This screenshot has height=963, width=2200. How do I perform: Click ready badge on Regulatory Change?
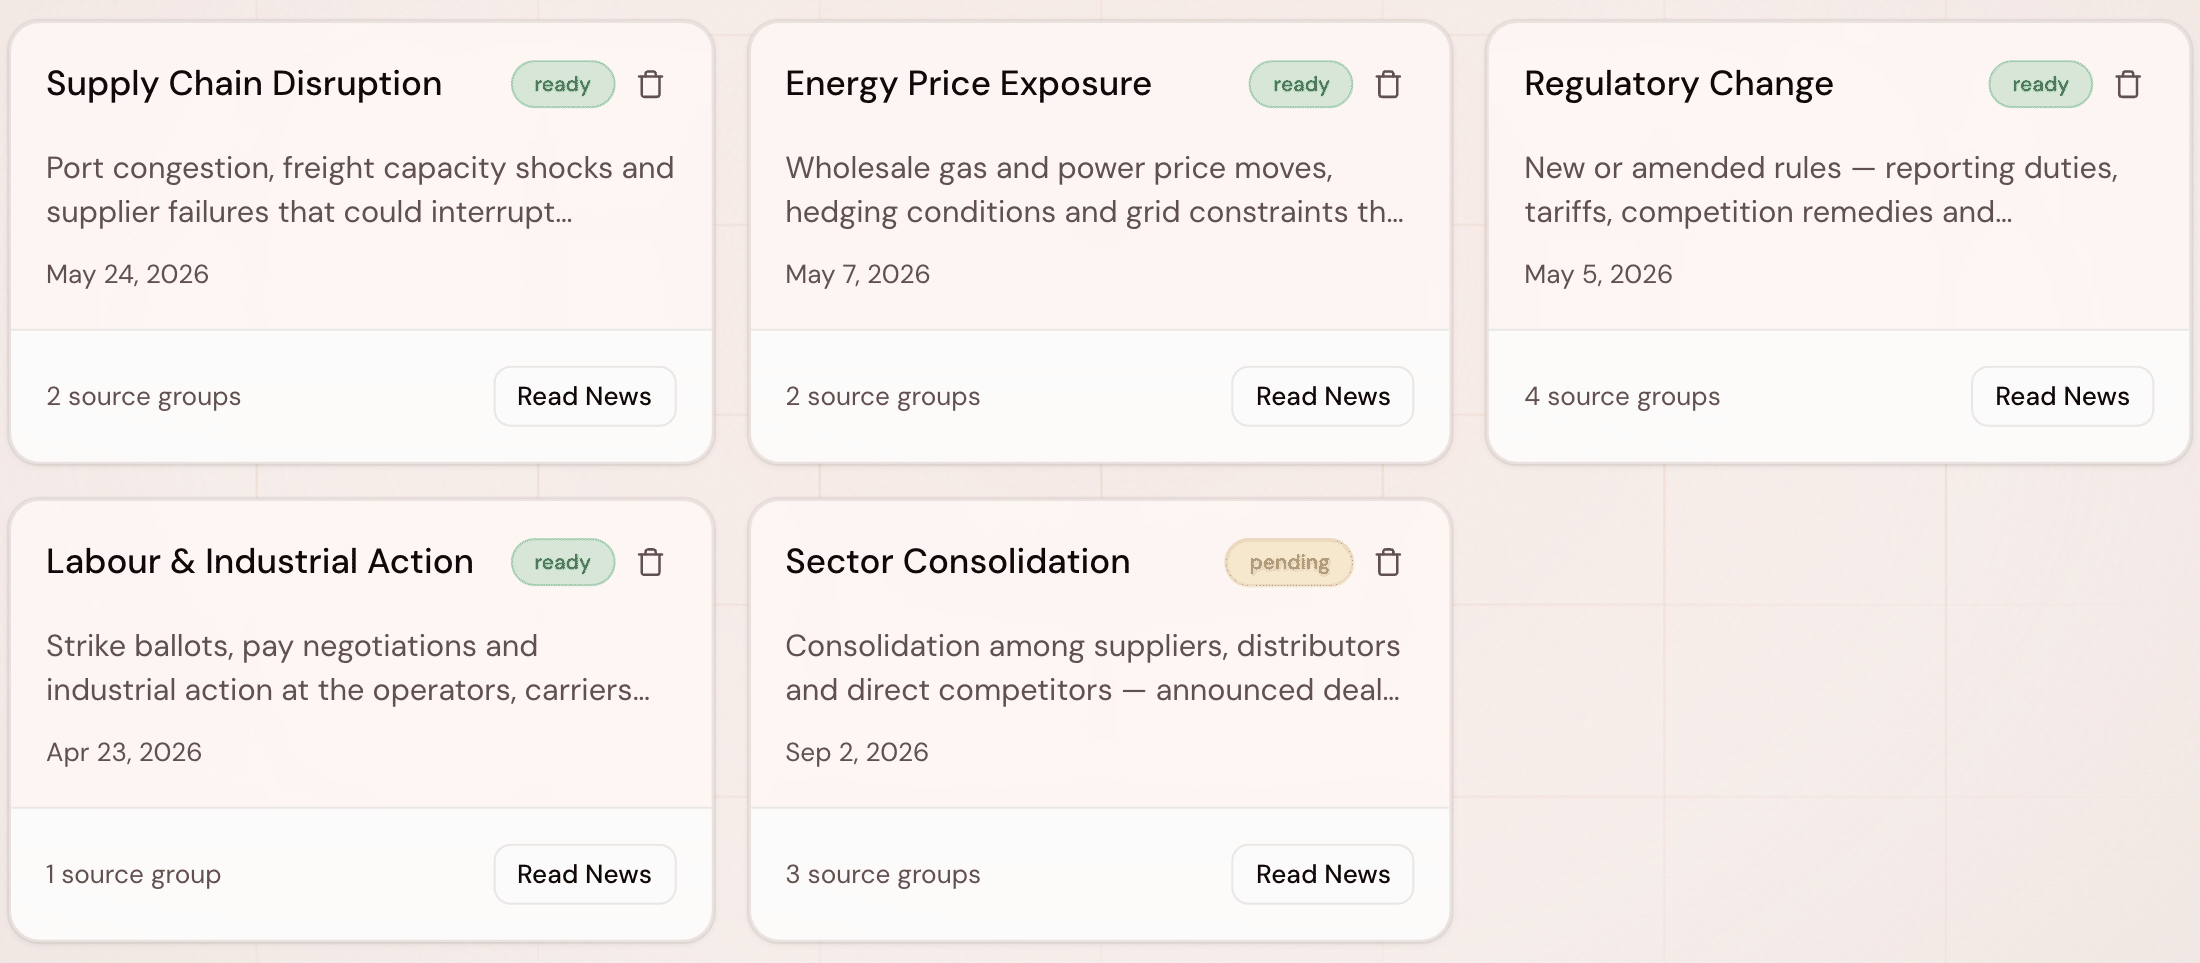2041,84
